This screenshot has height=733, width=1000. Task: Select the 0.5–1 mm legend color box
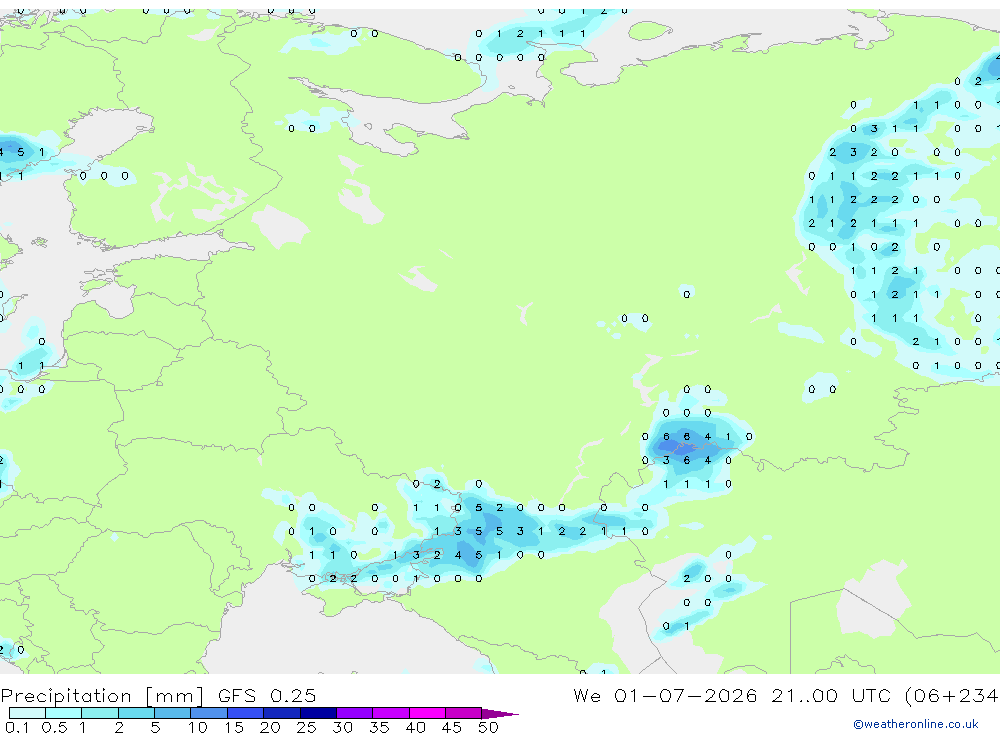pyautogui.click(x=64, y=713)
